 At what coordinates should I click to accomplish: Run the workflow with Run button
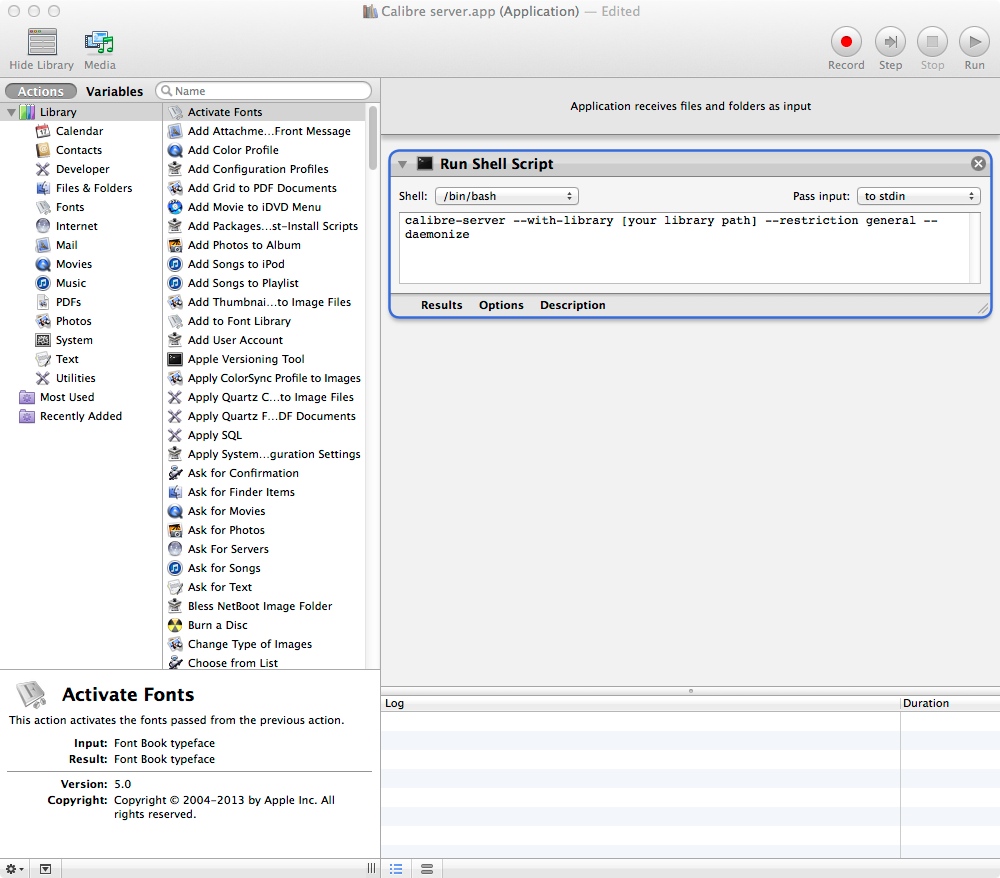tap(974, 42)
